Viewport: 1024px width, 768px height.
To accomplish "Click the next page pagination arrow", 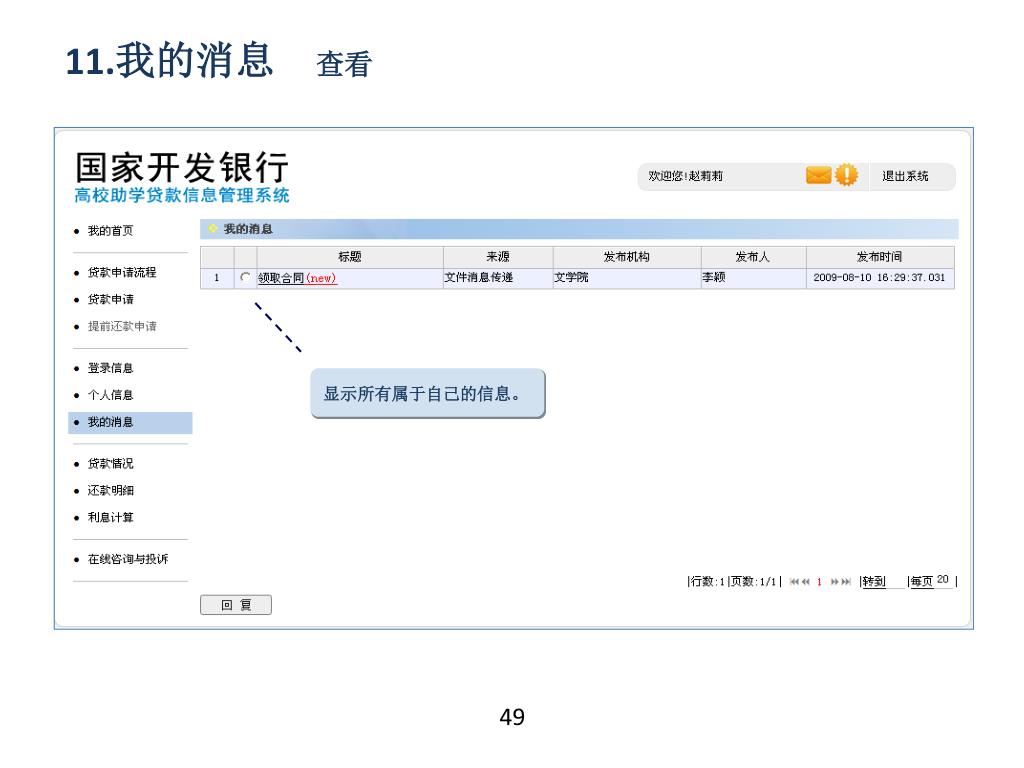I will point(835,581).
